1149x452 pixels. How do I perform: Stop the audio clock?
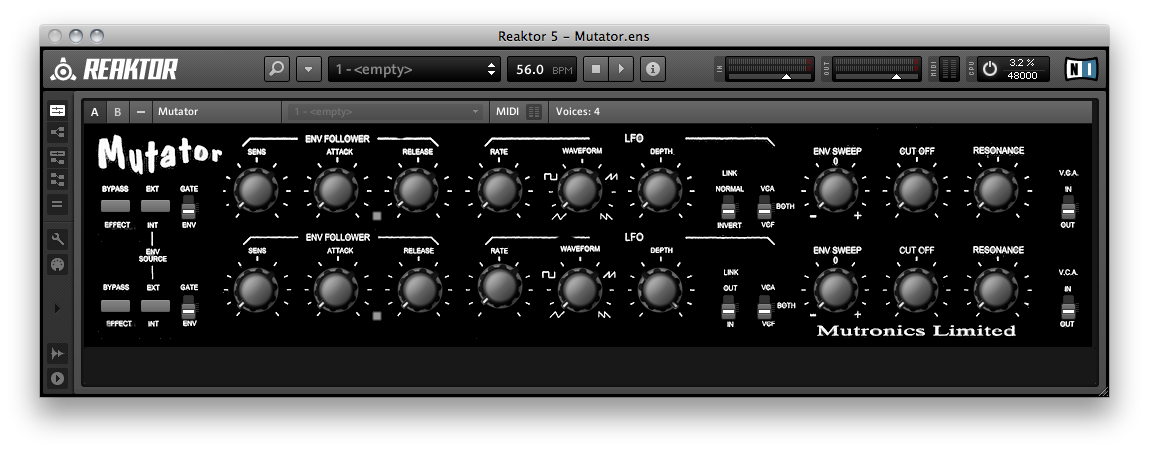[596, 69]
